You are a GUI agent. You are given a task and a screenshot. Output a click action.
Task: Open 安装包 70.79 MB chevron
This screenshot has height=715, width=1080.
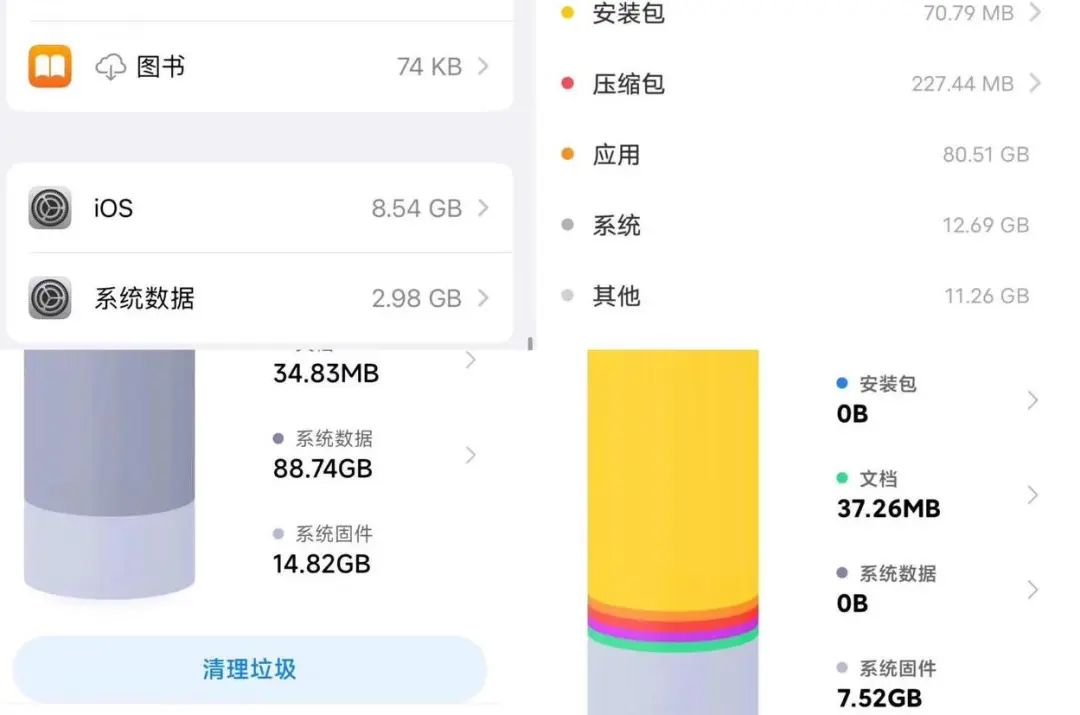click(1035, 13)
